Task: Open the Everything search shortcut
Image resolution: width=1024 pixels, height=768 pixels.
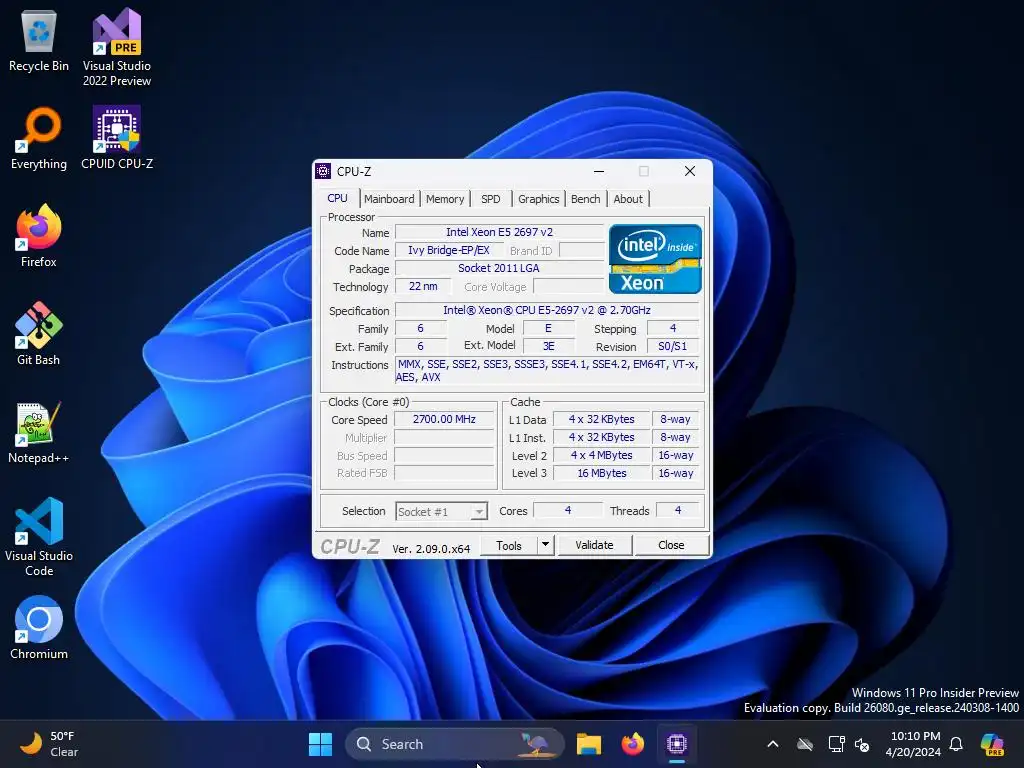Action: (x=39, y=138)
